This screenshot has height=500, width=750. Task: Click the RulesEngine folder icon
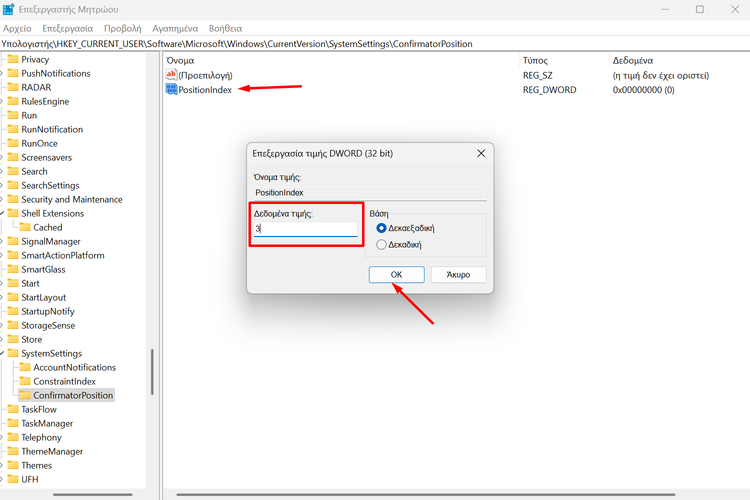pos(13,101)
